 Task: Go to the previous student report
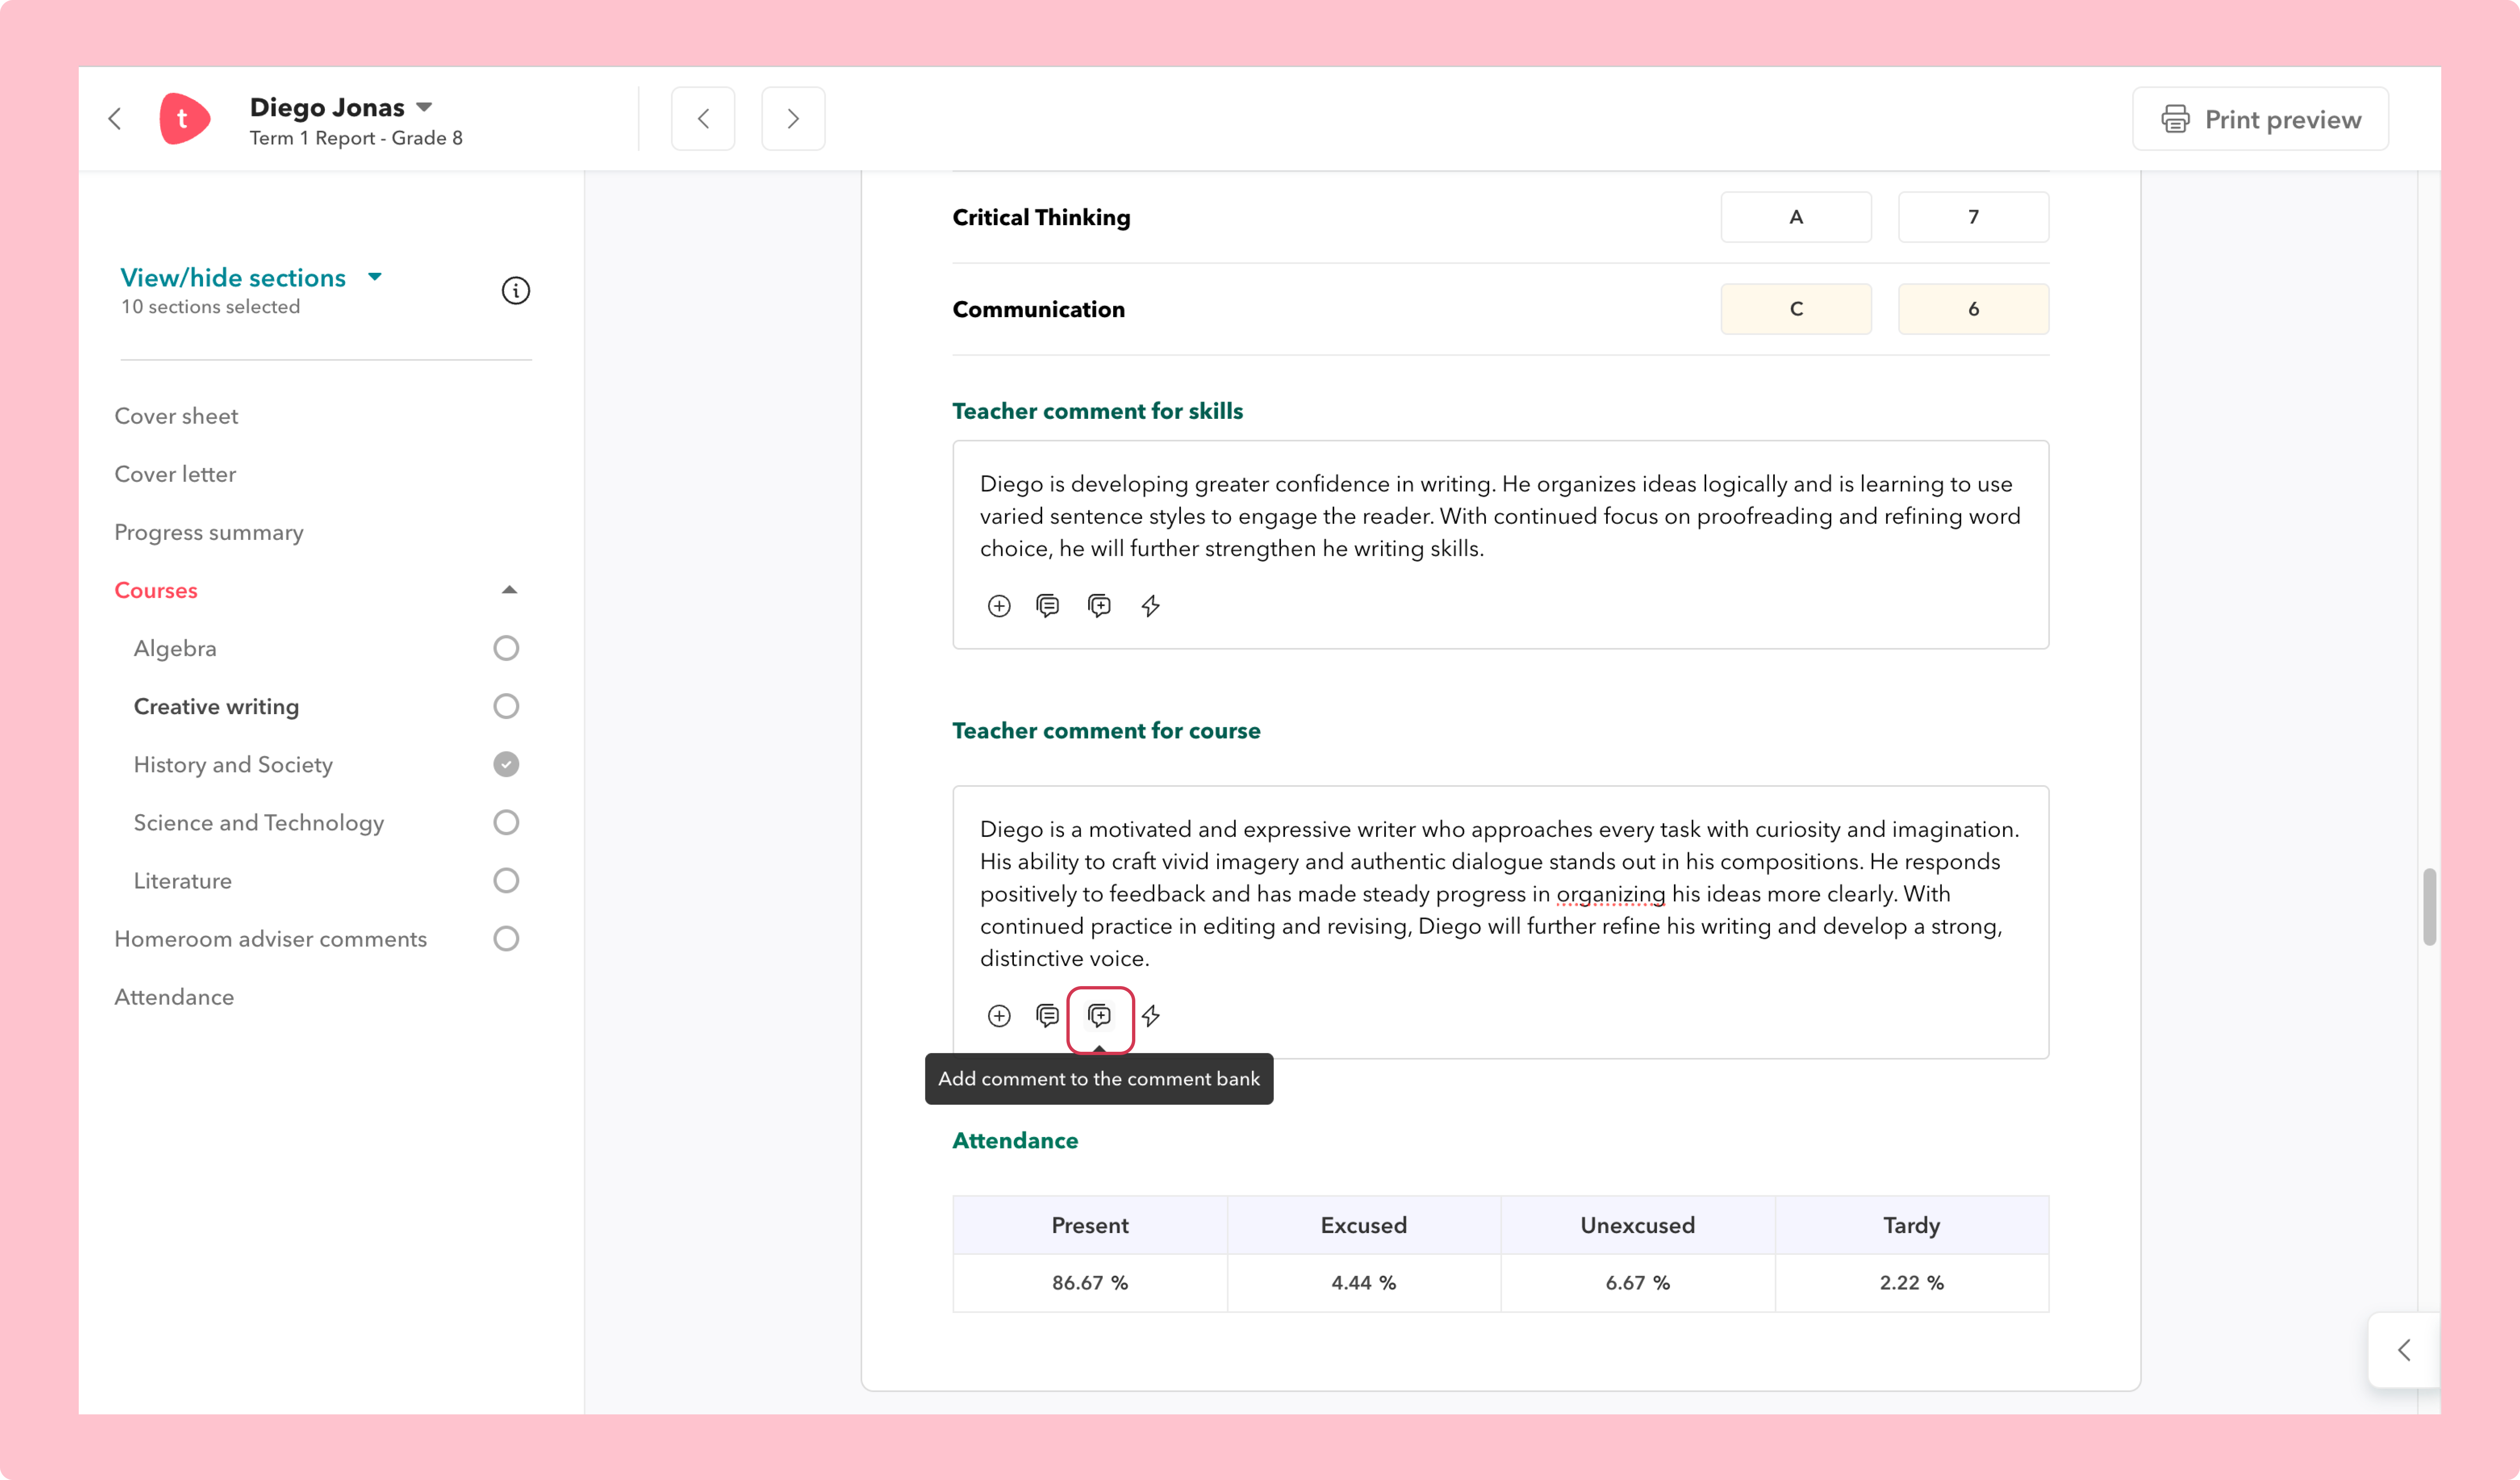click(x=703, y=119)
